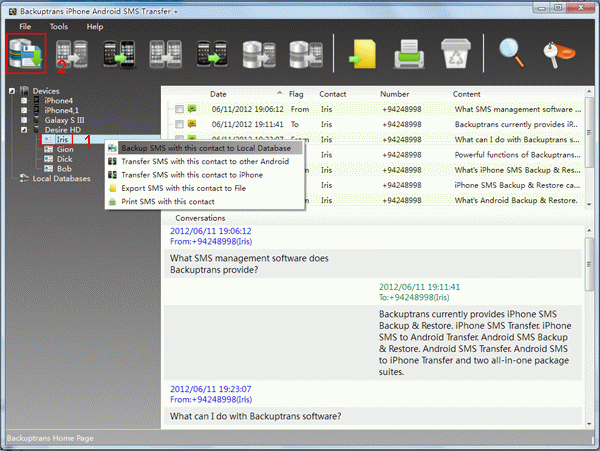Sort messages by the Flag column header
The image size is (600, 451).
pyautogui.click(x=296, y=94)
